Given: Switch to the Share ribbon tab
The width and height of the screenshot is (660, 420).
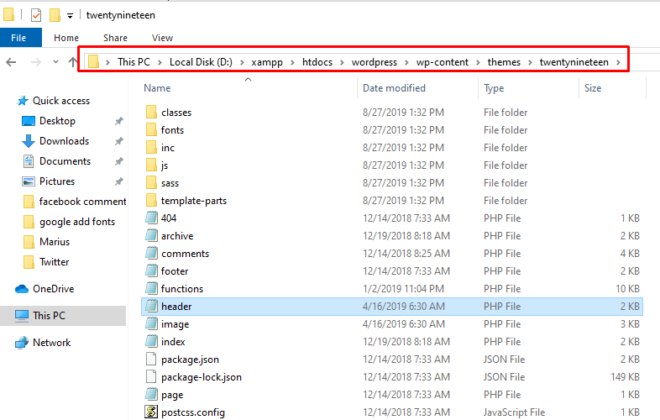Looking at the screenshot, I should 115,38.
